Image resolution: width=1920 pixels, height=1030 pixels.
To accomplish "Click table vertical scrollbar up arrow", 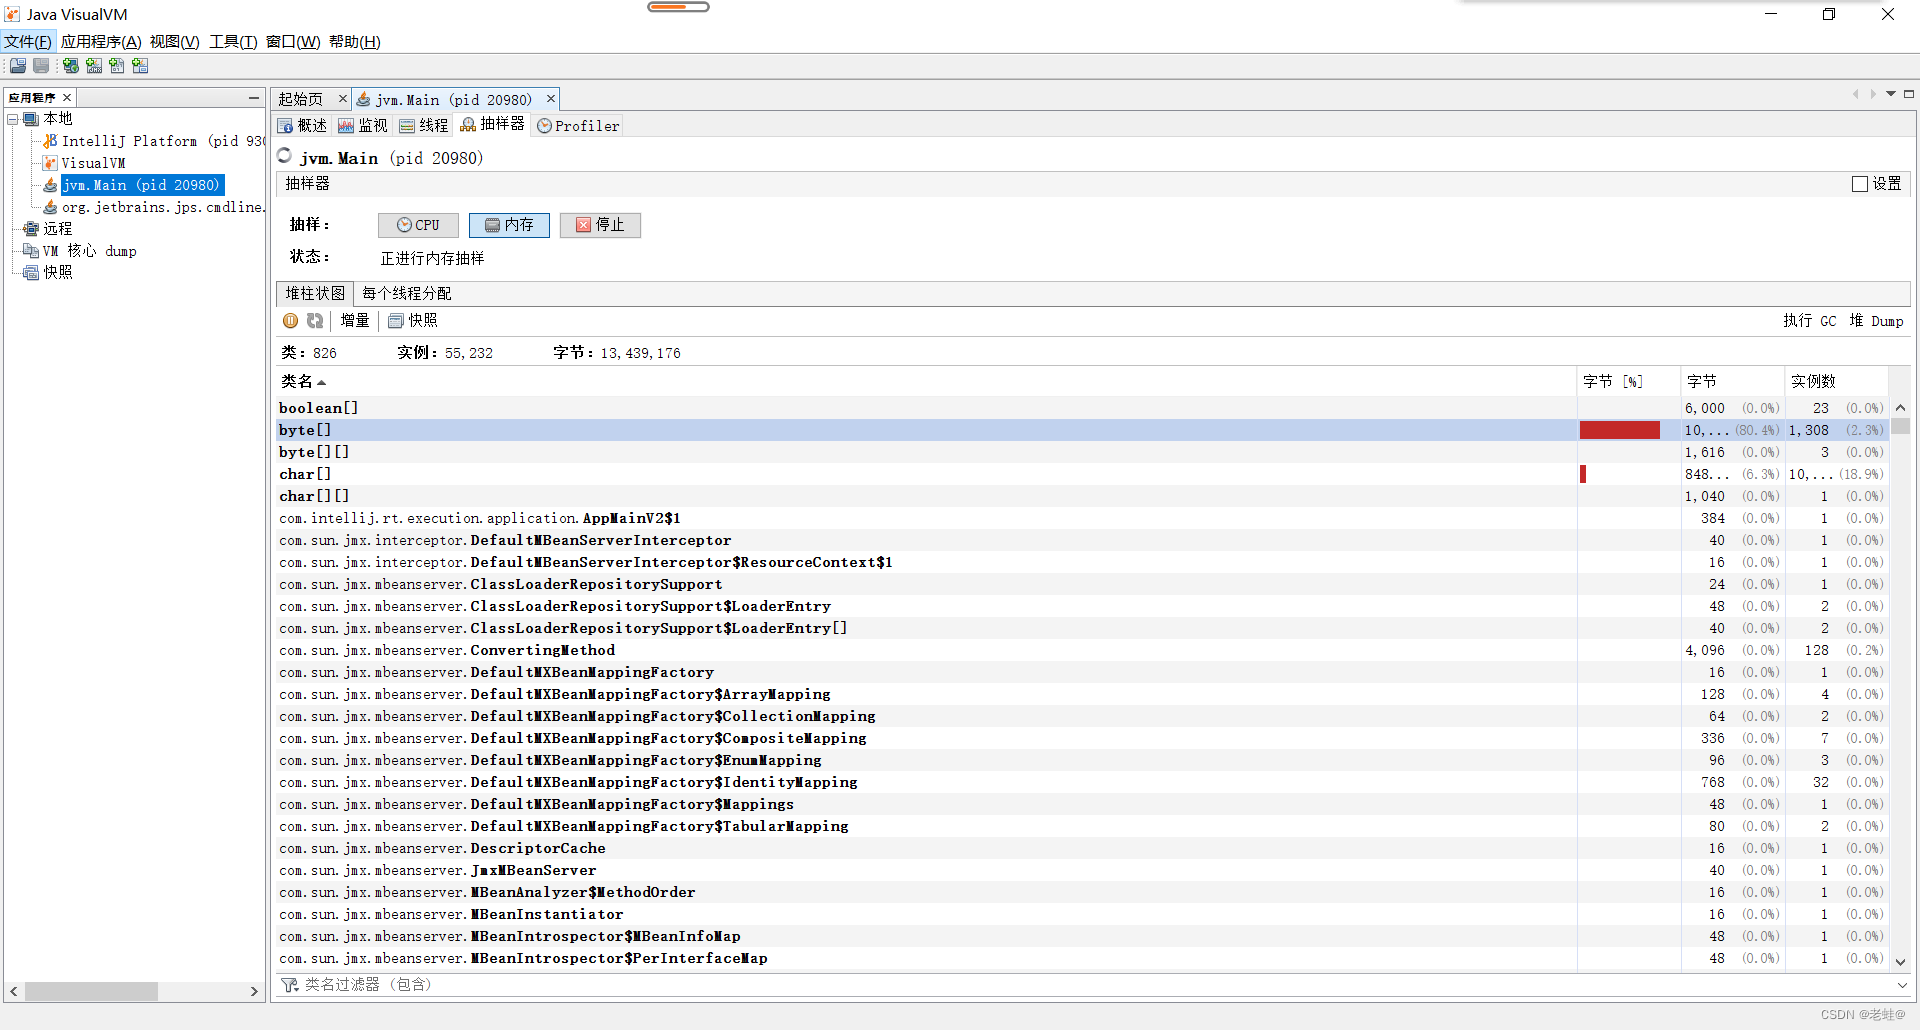I will point(1900,408).
